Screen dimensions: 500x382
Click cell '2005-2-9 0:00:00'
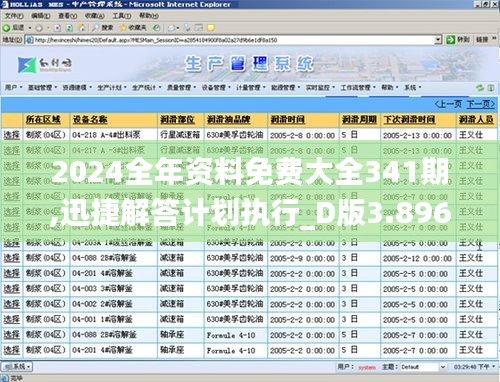click(x=302, y=258)
